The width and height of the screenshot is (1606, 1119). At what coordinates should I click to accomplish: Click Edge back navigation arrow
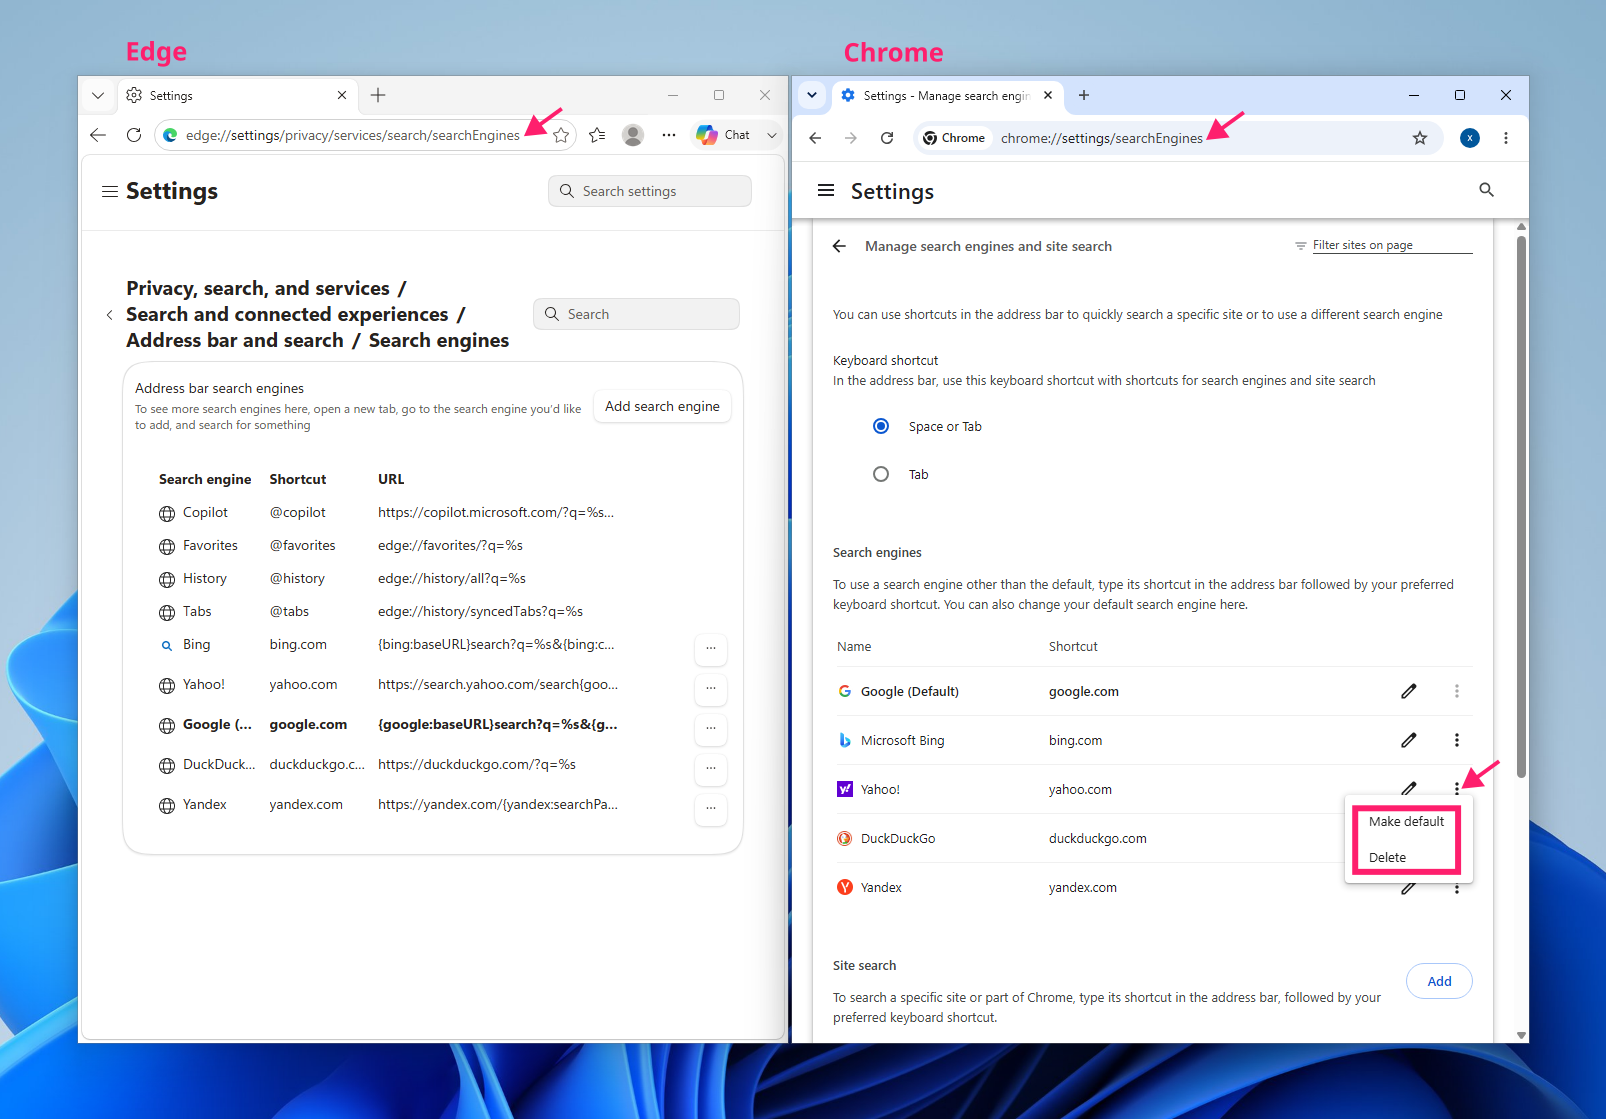pos(98,135)
